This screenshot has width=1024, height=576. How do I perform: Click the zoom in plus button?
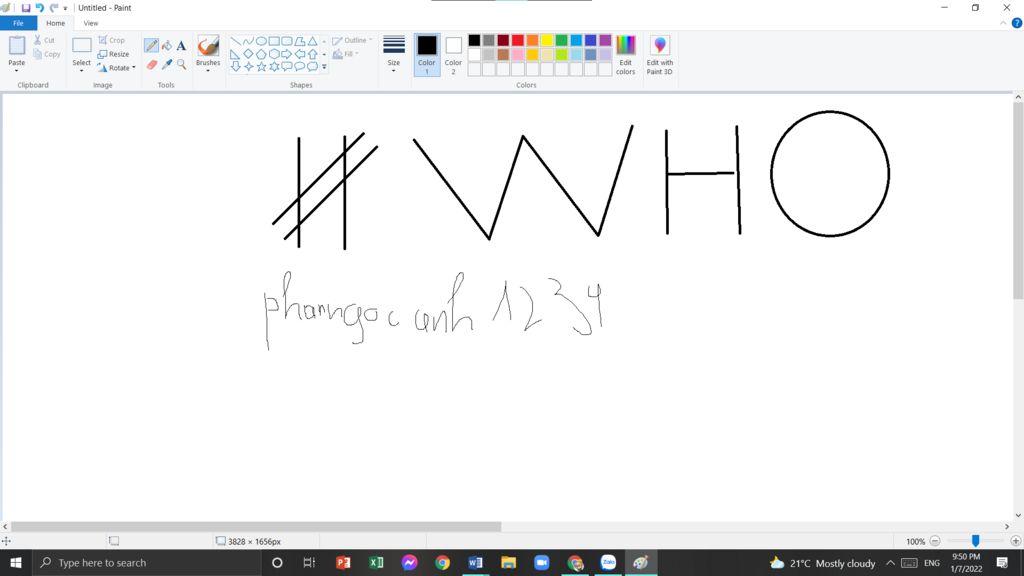[x=1016, y=541]
